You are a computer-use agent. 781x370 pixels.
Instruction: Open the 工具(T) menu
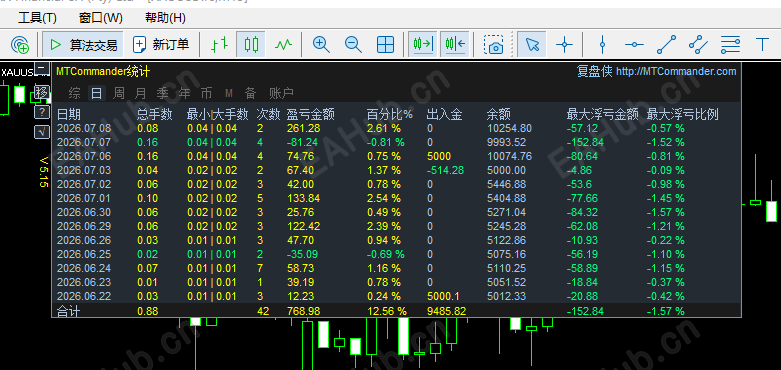37,18
